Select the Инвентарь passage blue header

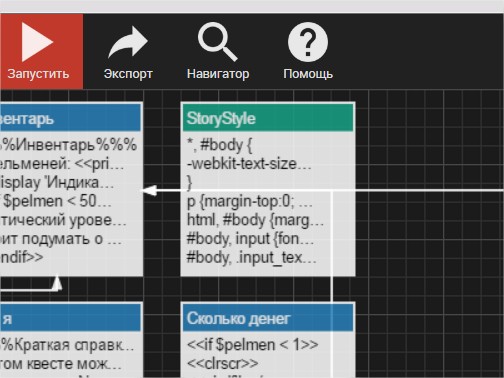[71, 118]
